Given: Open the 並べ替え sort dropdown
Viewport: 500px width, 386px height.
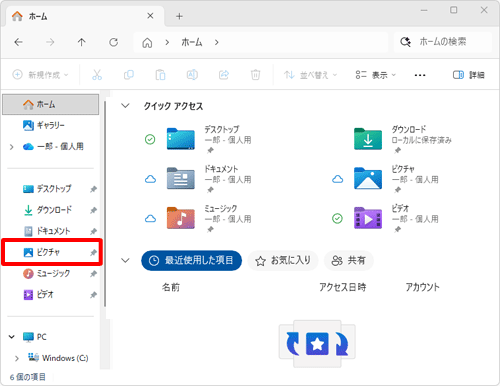Looking at the screenshot, I should tap(310, 75).
